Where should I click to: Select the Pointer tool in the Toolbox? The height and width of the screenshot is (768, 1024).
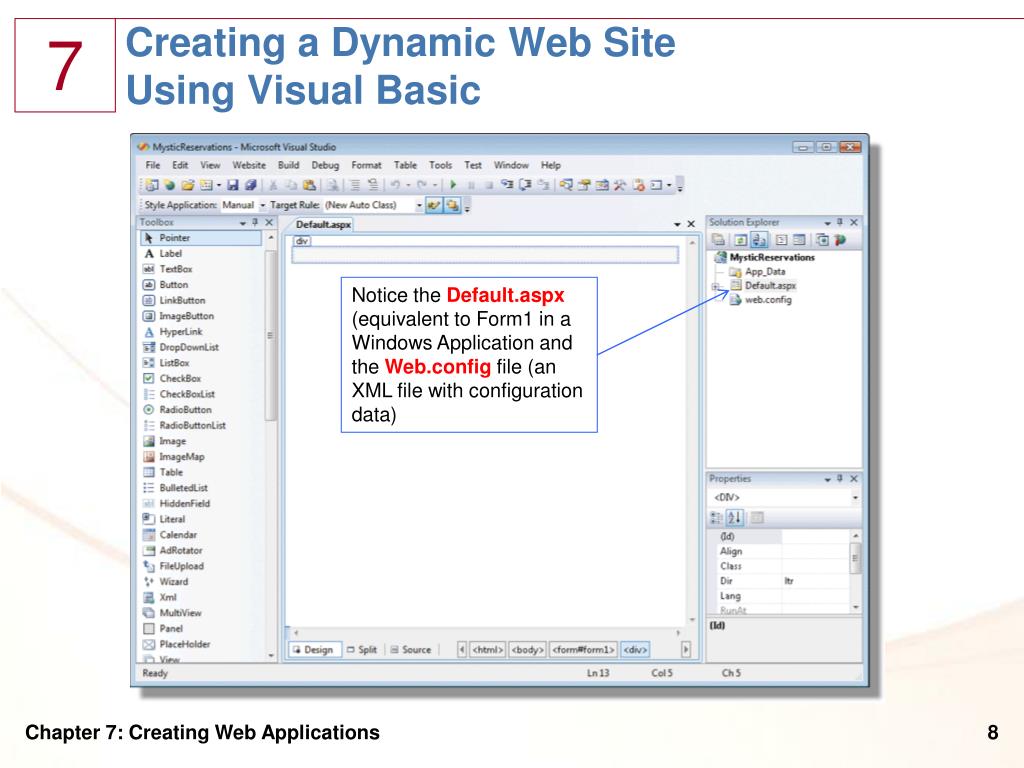(200, 238)
